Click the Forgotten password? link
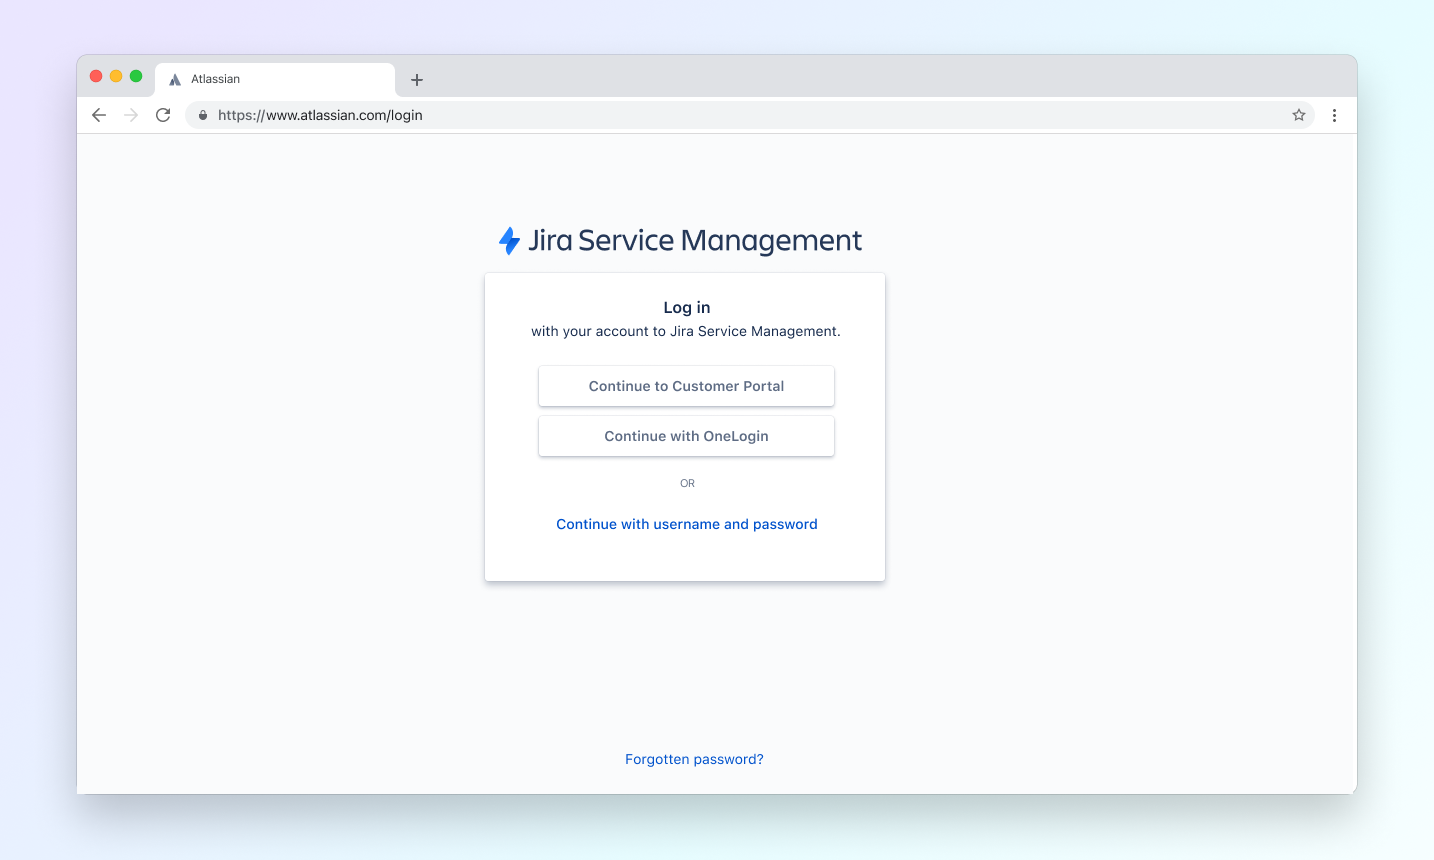 coord(694,759)
